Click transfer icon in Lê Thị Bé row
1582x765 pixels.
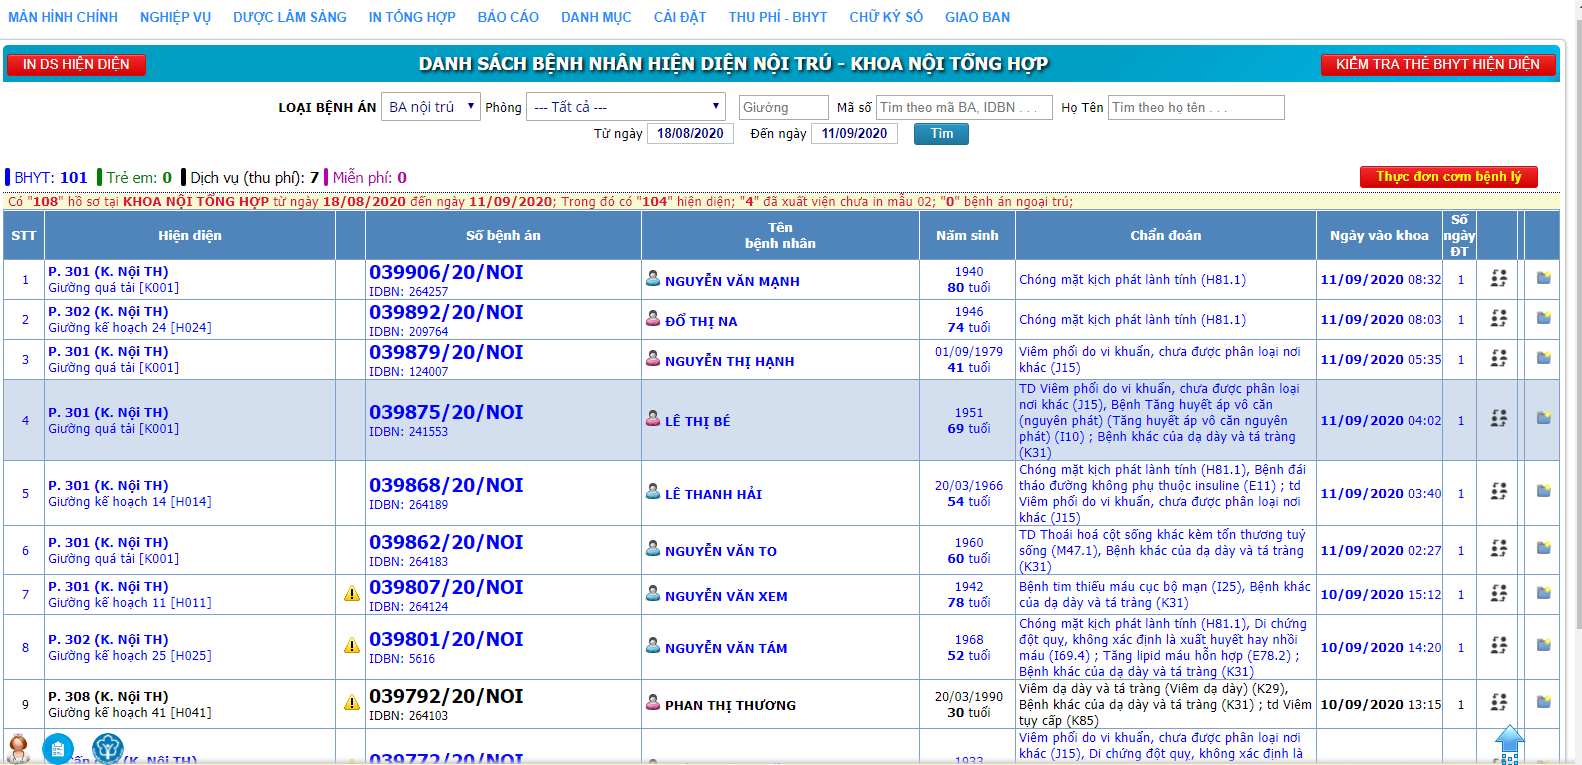pos(1498,419)
